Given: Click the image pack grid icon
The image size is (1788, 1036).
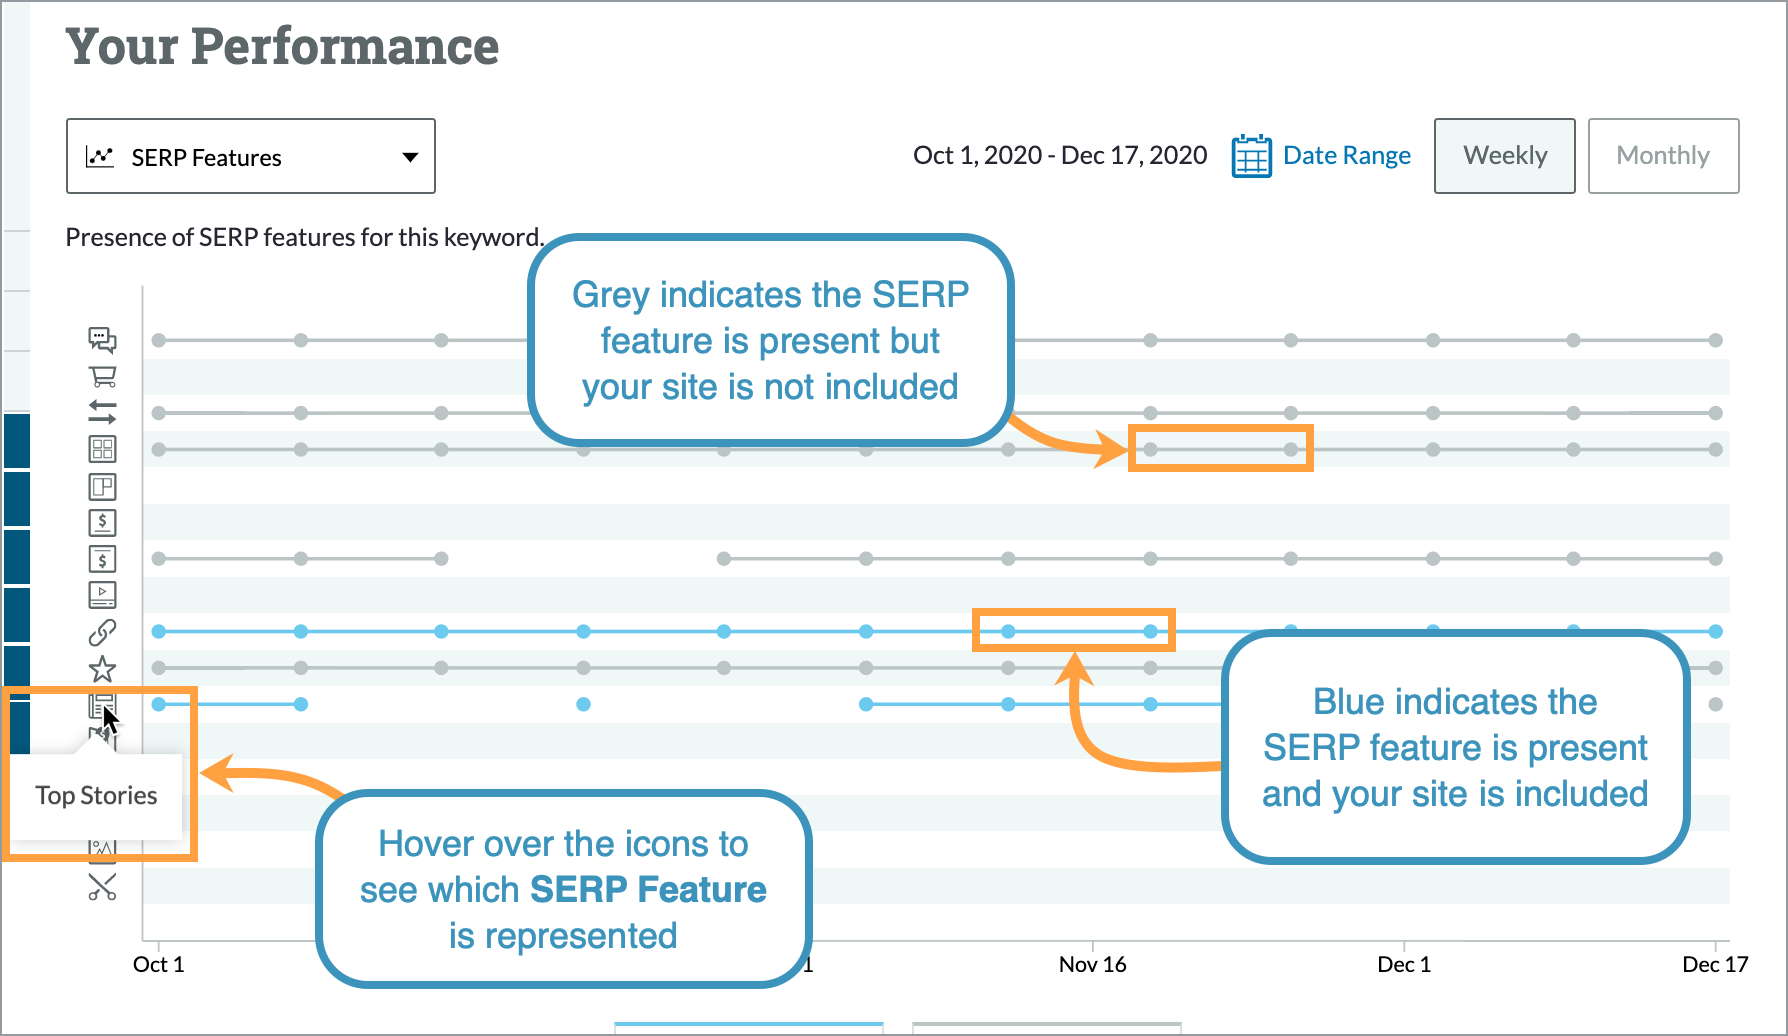Looking at the screenshot, I should coord(103,449).
